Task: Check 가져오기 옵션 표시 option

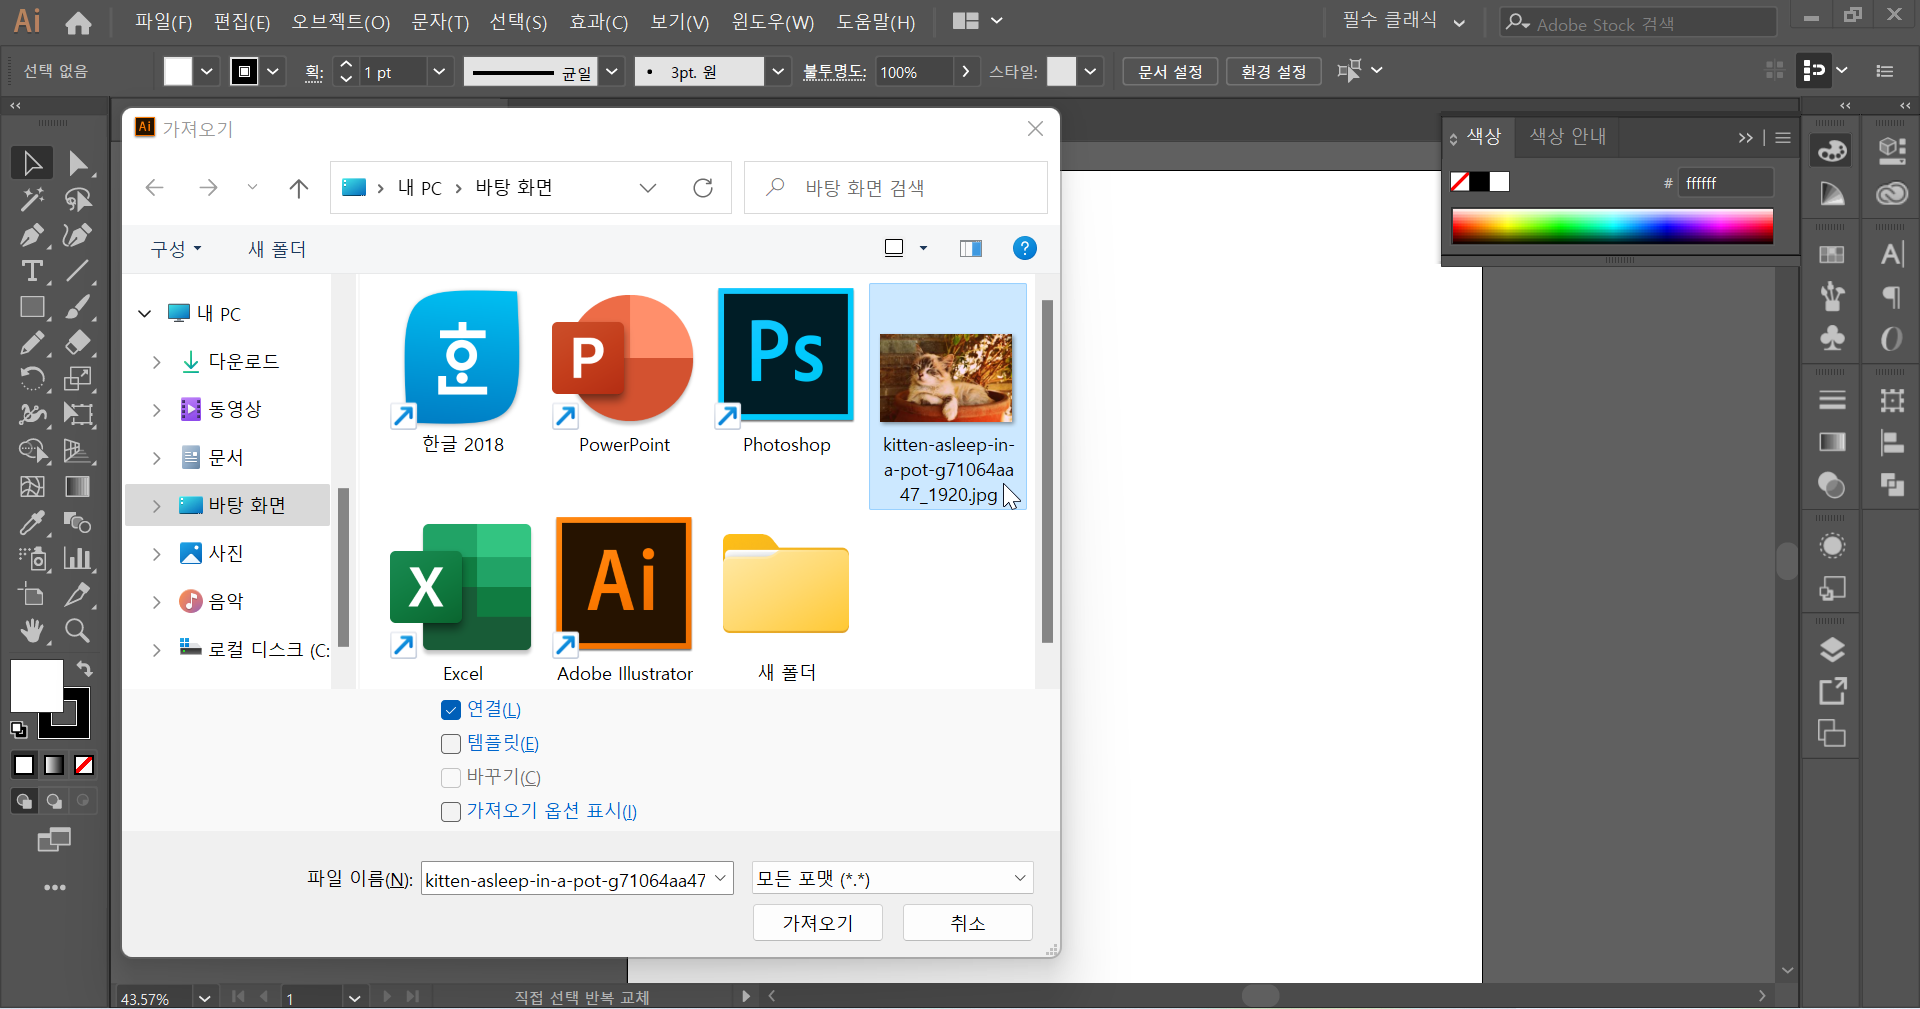Action: 451,811
